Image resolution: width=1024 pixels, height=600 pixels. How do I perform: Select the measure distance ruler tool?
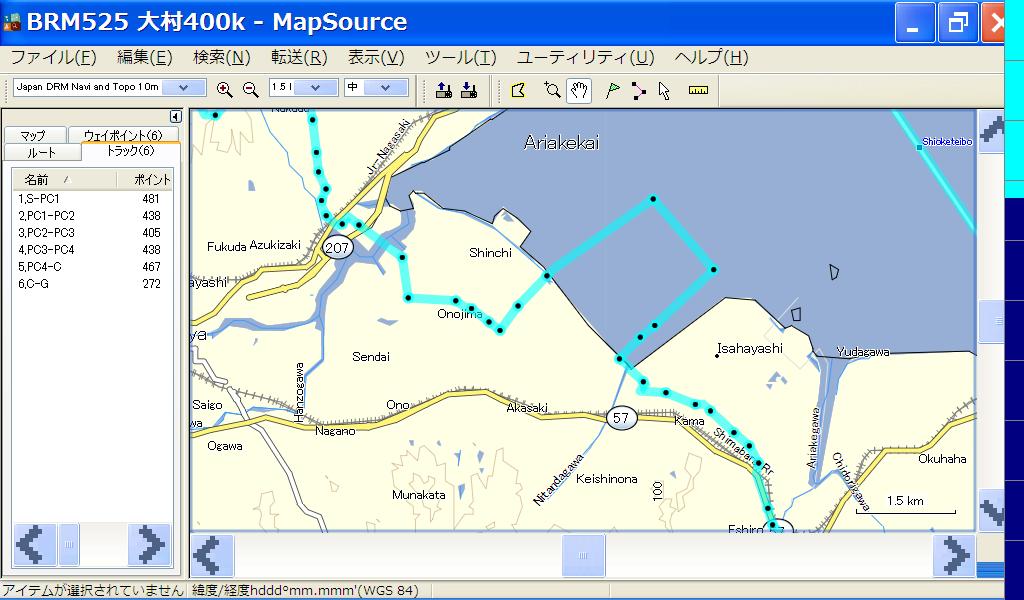click(698, 90)
